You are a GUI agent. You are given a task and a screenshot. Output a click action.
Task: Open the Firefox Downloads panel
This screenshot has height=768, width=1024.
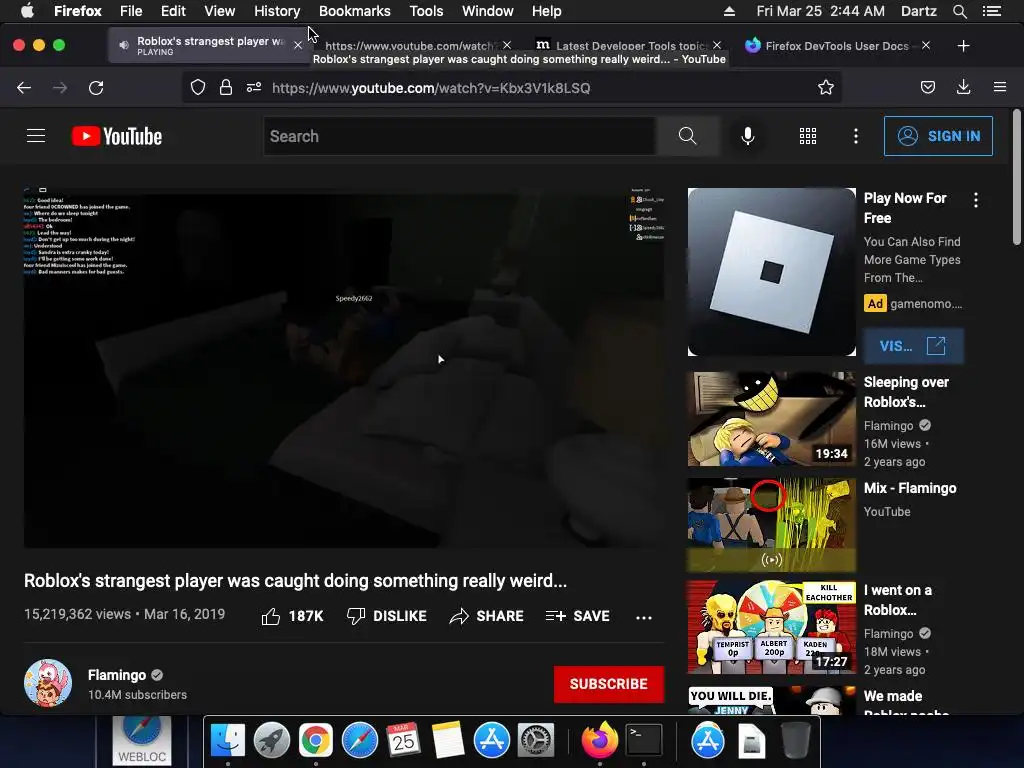point(963,88)
